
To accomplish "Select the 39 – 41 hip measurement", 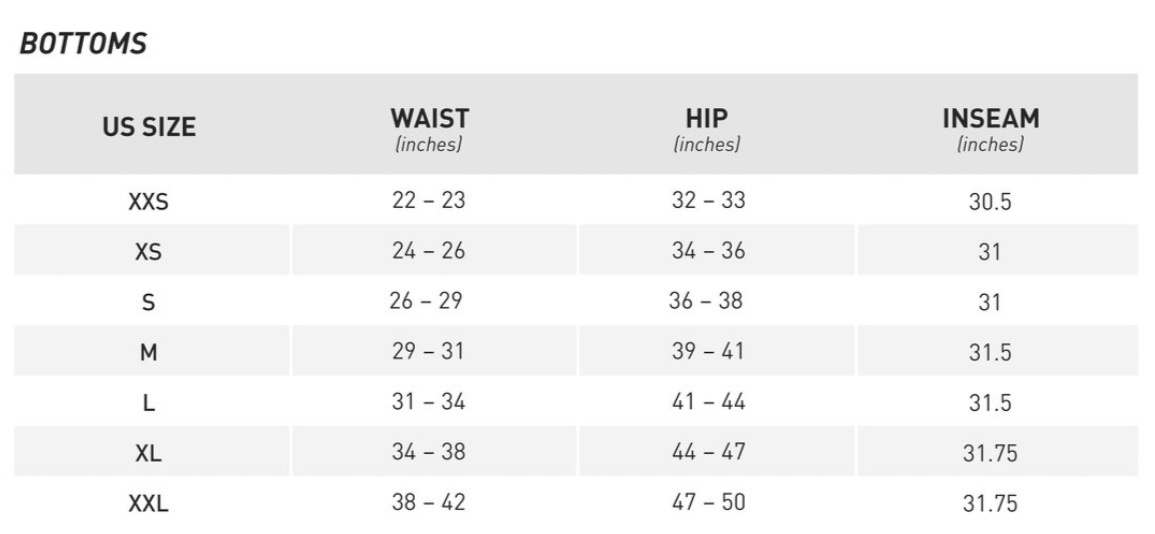I will point(708,351).
